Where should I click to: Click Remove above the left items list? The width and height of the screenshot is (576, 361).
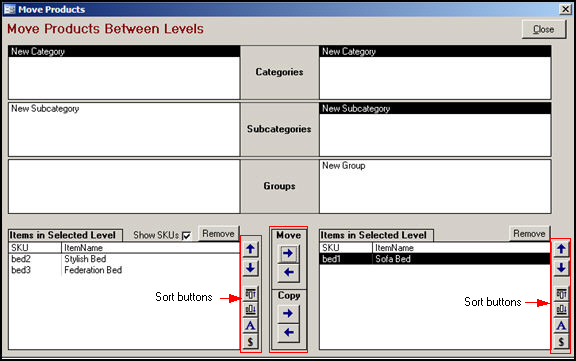click(218, 234)
